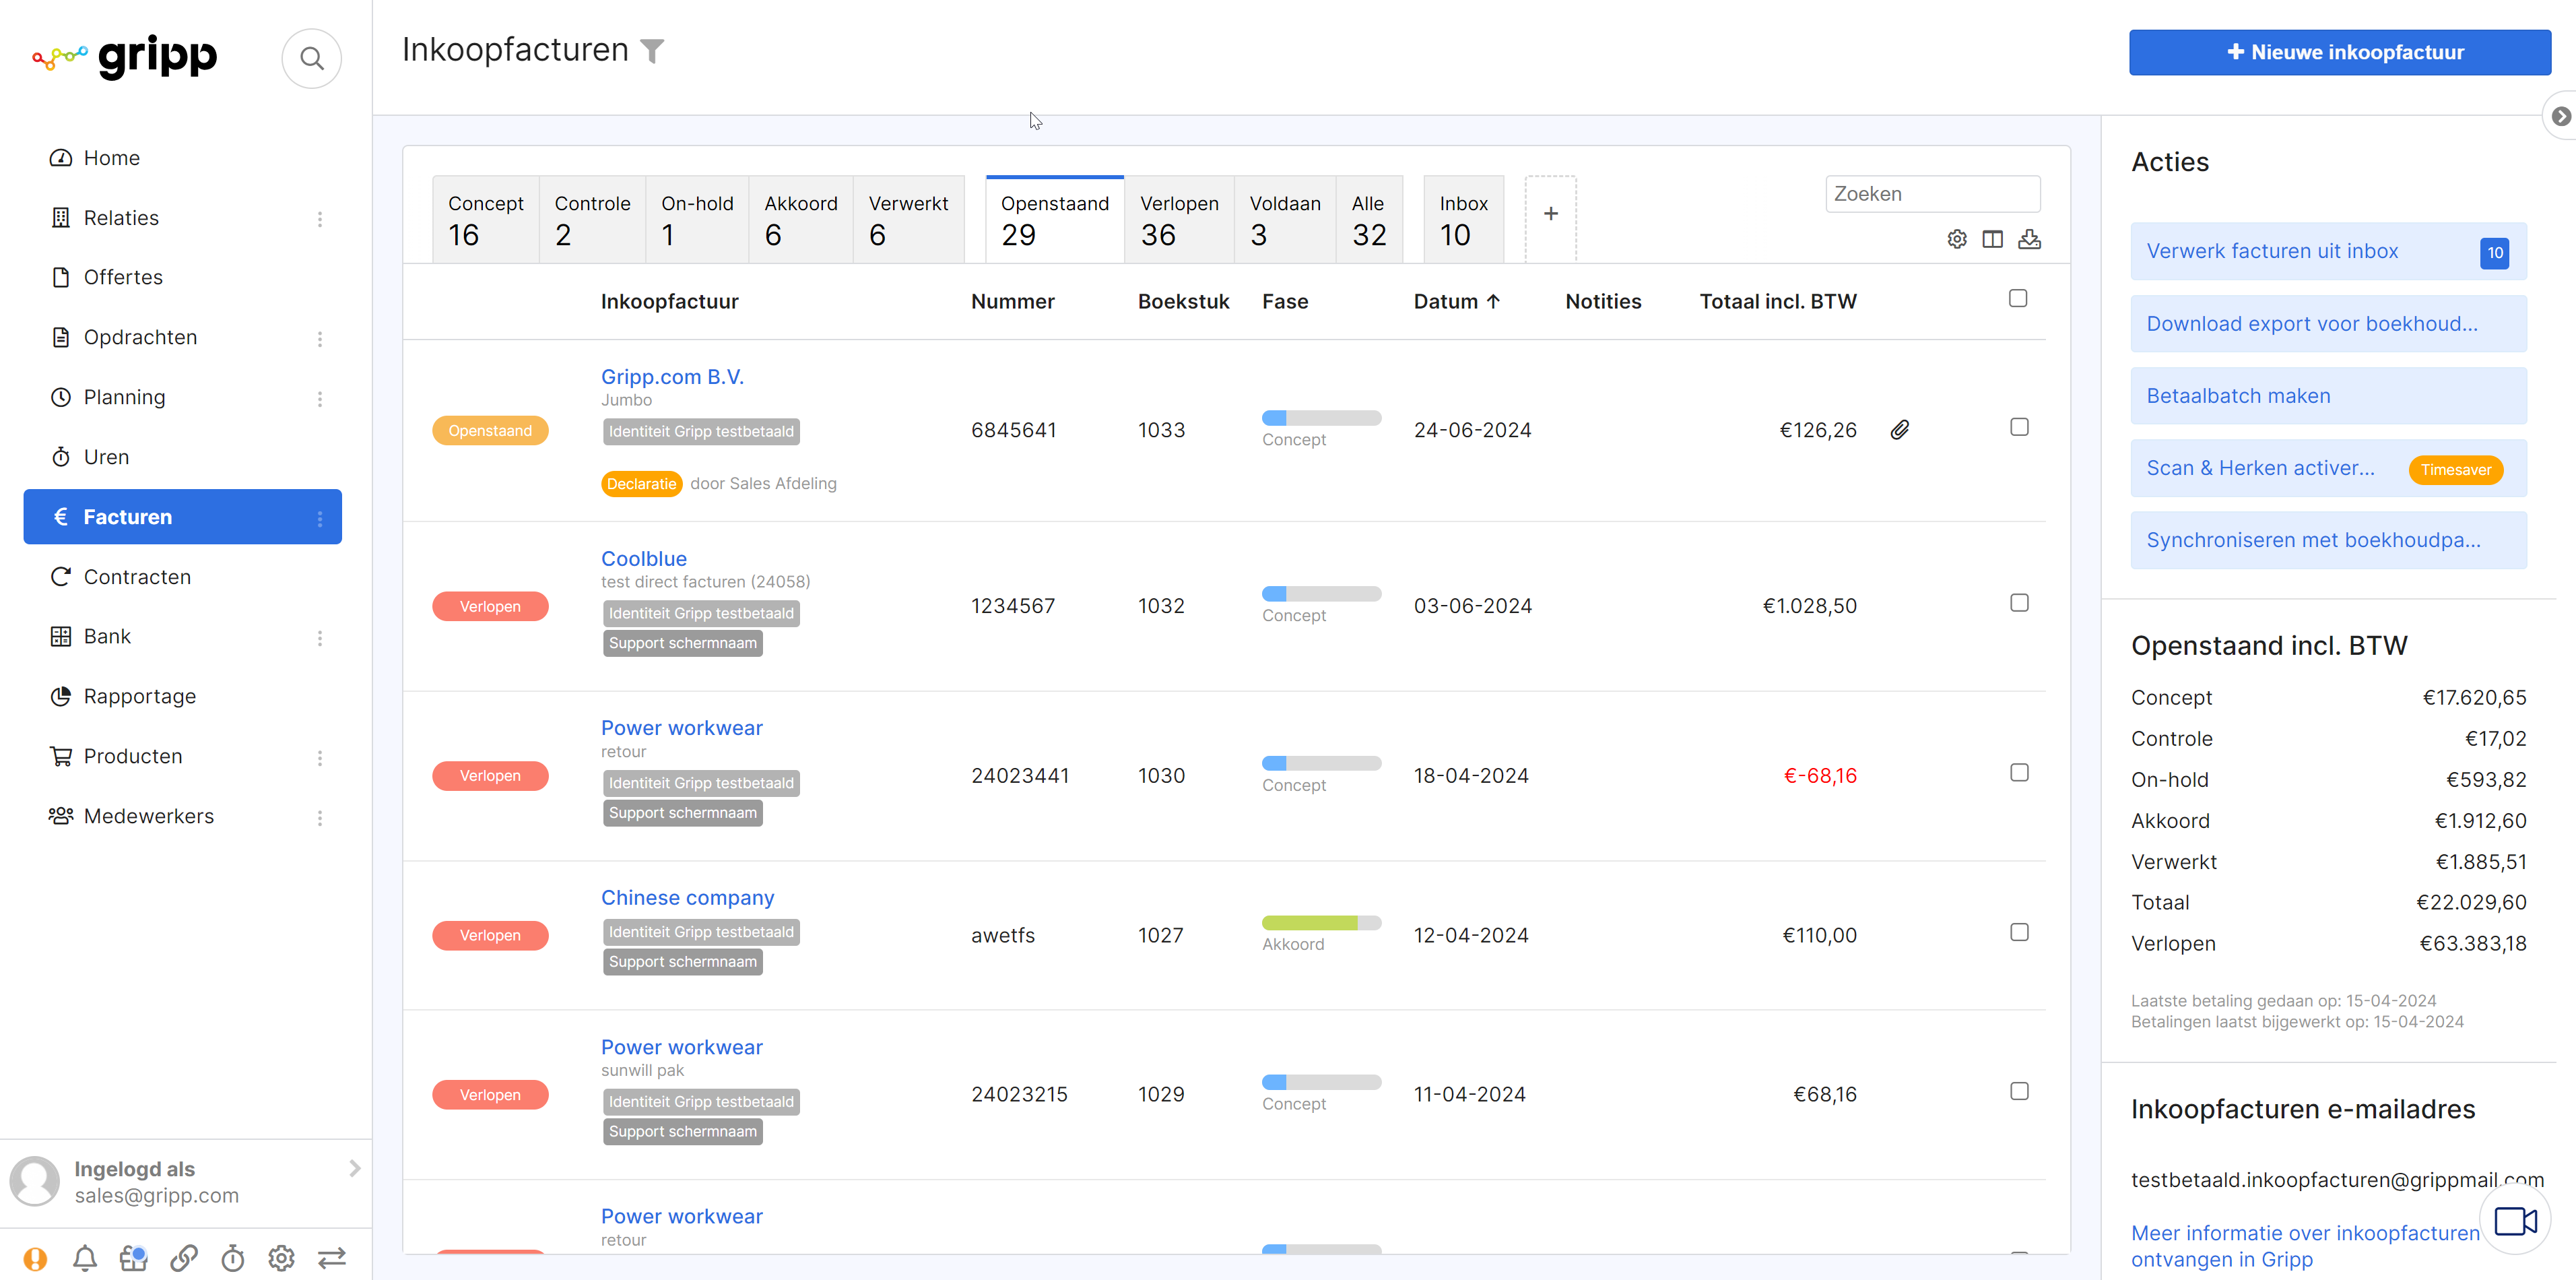Expand Medewerkers submenu dots
Viewport: 2576px width, 1280px height.
pos(320,818)
